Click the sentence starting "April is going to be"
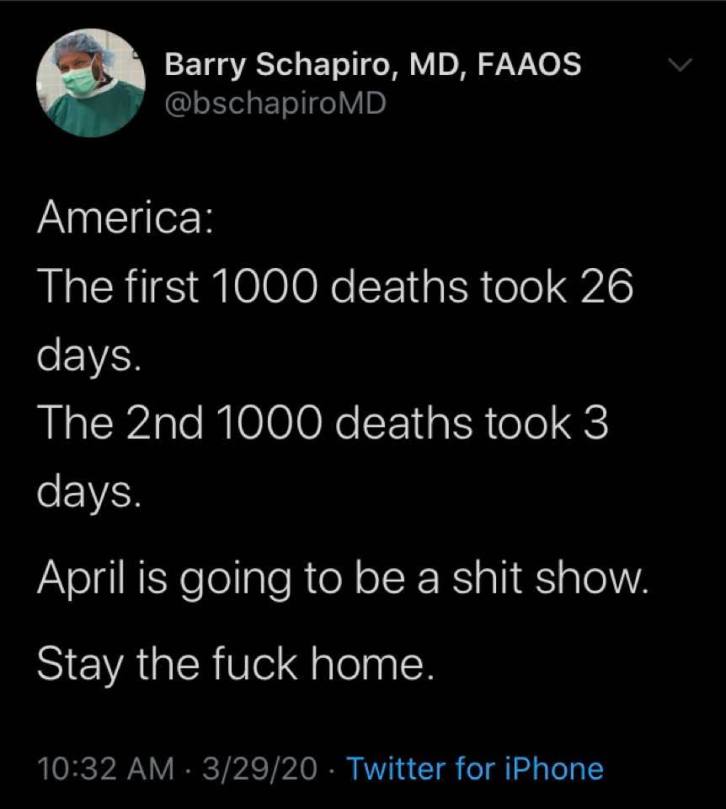This screenshot has height=809, width=726. [x=343, y=579]
